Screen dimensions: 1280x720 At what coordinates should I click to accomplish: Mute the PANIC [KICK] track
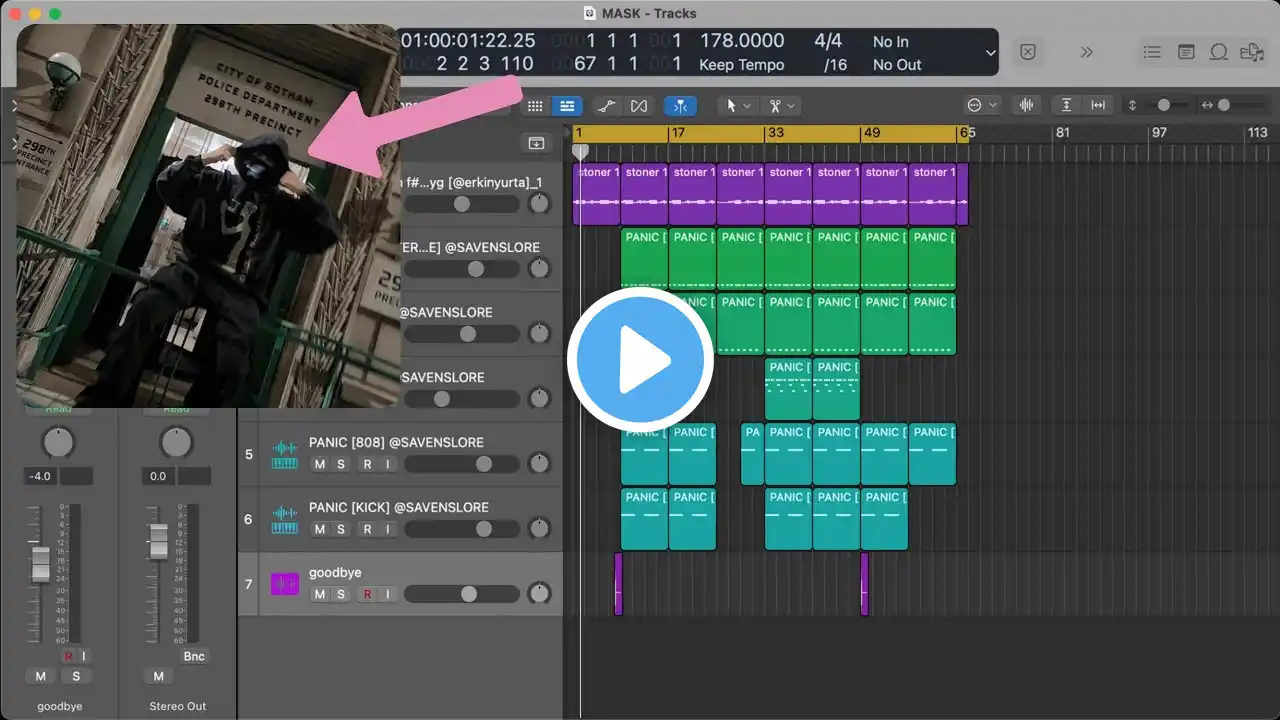click(x=319, y=529)
